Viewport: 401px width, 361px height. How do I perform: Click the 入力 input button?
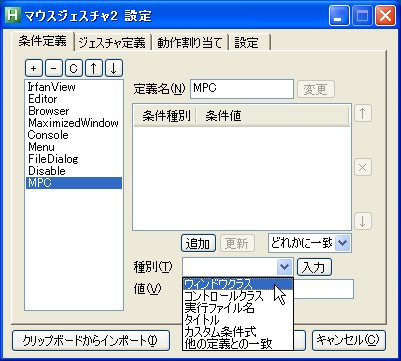[x=314, y=267]
